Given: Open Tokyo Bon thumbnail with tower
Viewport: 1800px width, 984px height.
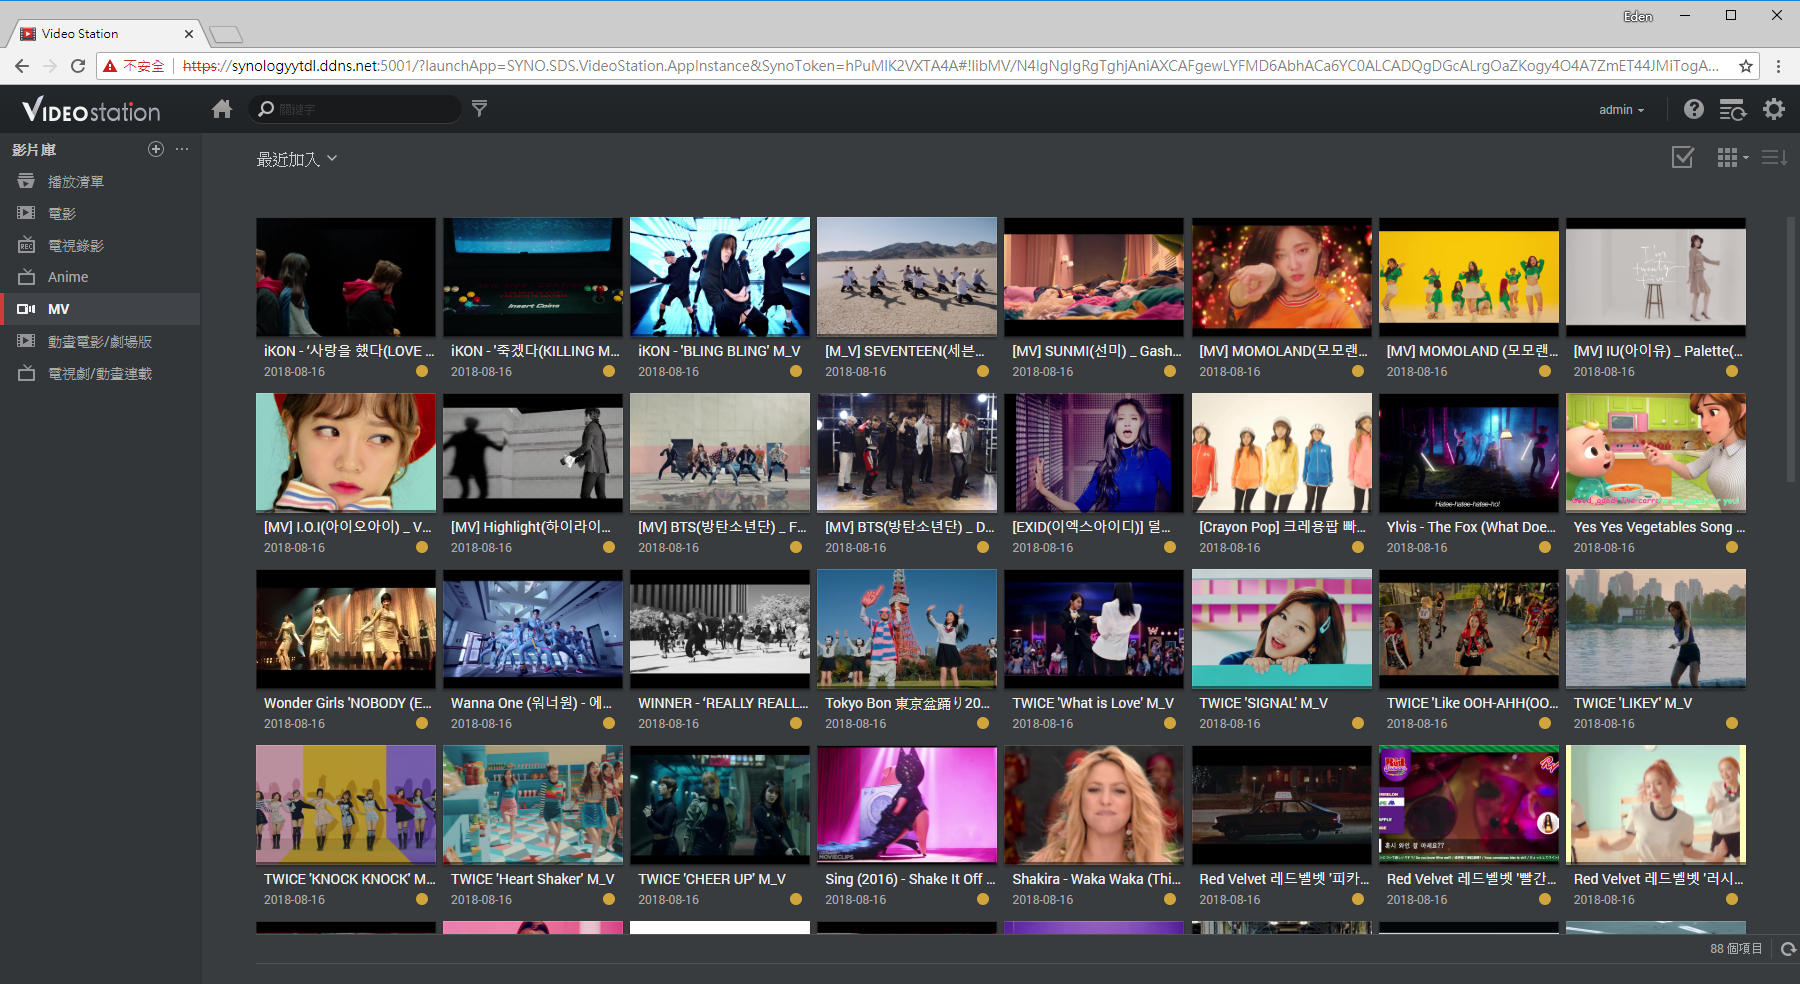Looking at the screenshot, I should point(907,629).
